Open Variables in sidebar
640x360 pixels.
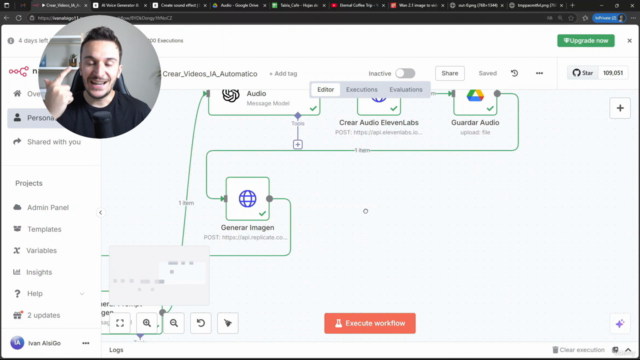(x=42, y=251)
